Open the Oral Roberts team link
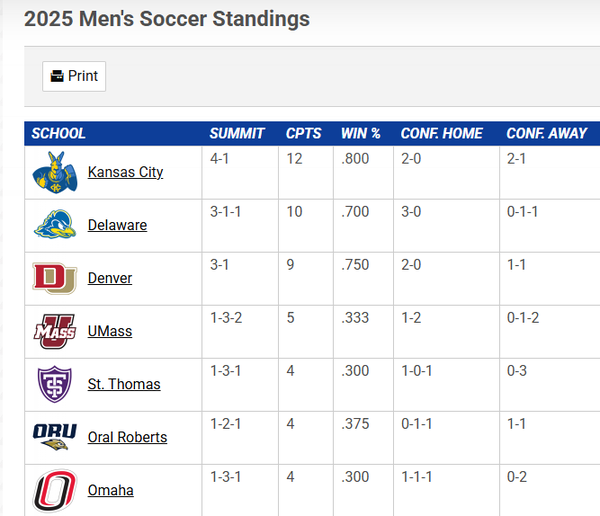Screen dimensions: 600x516 coord(127,437)
